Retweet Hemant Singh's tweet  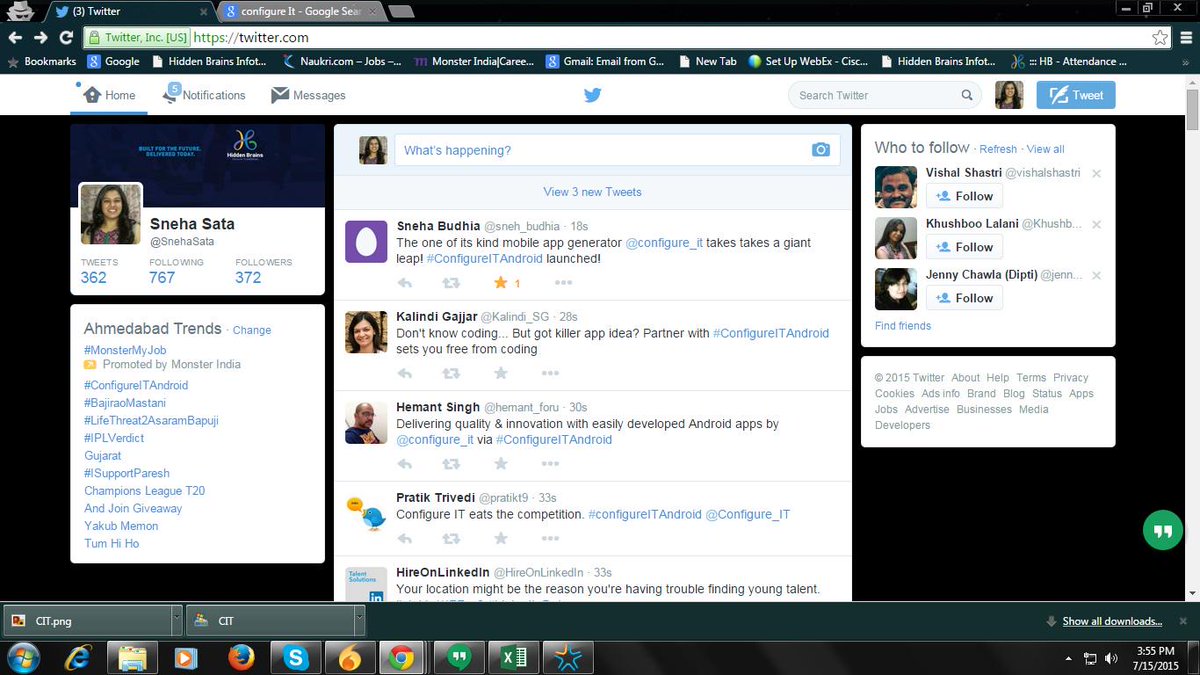pos(451,464)
